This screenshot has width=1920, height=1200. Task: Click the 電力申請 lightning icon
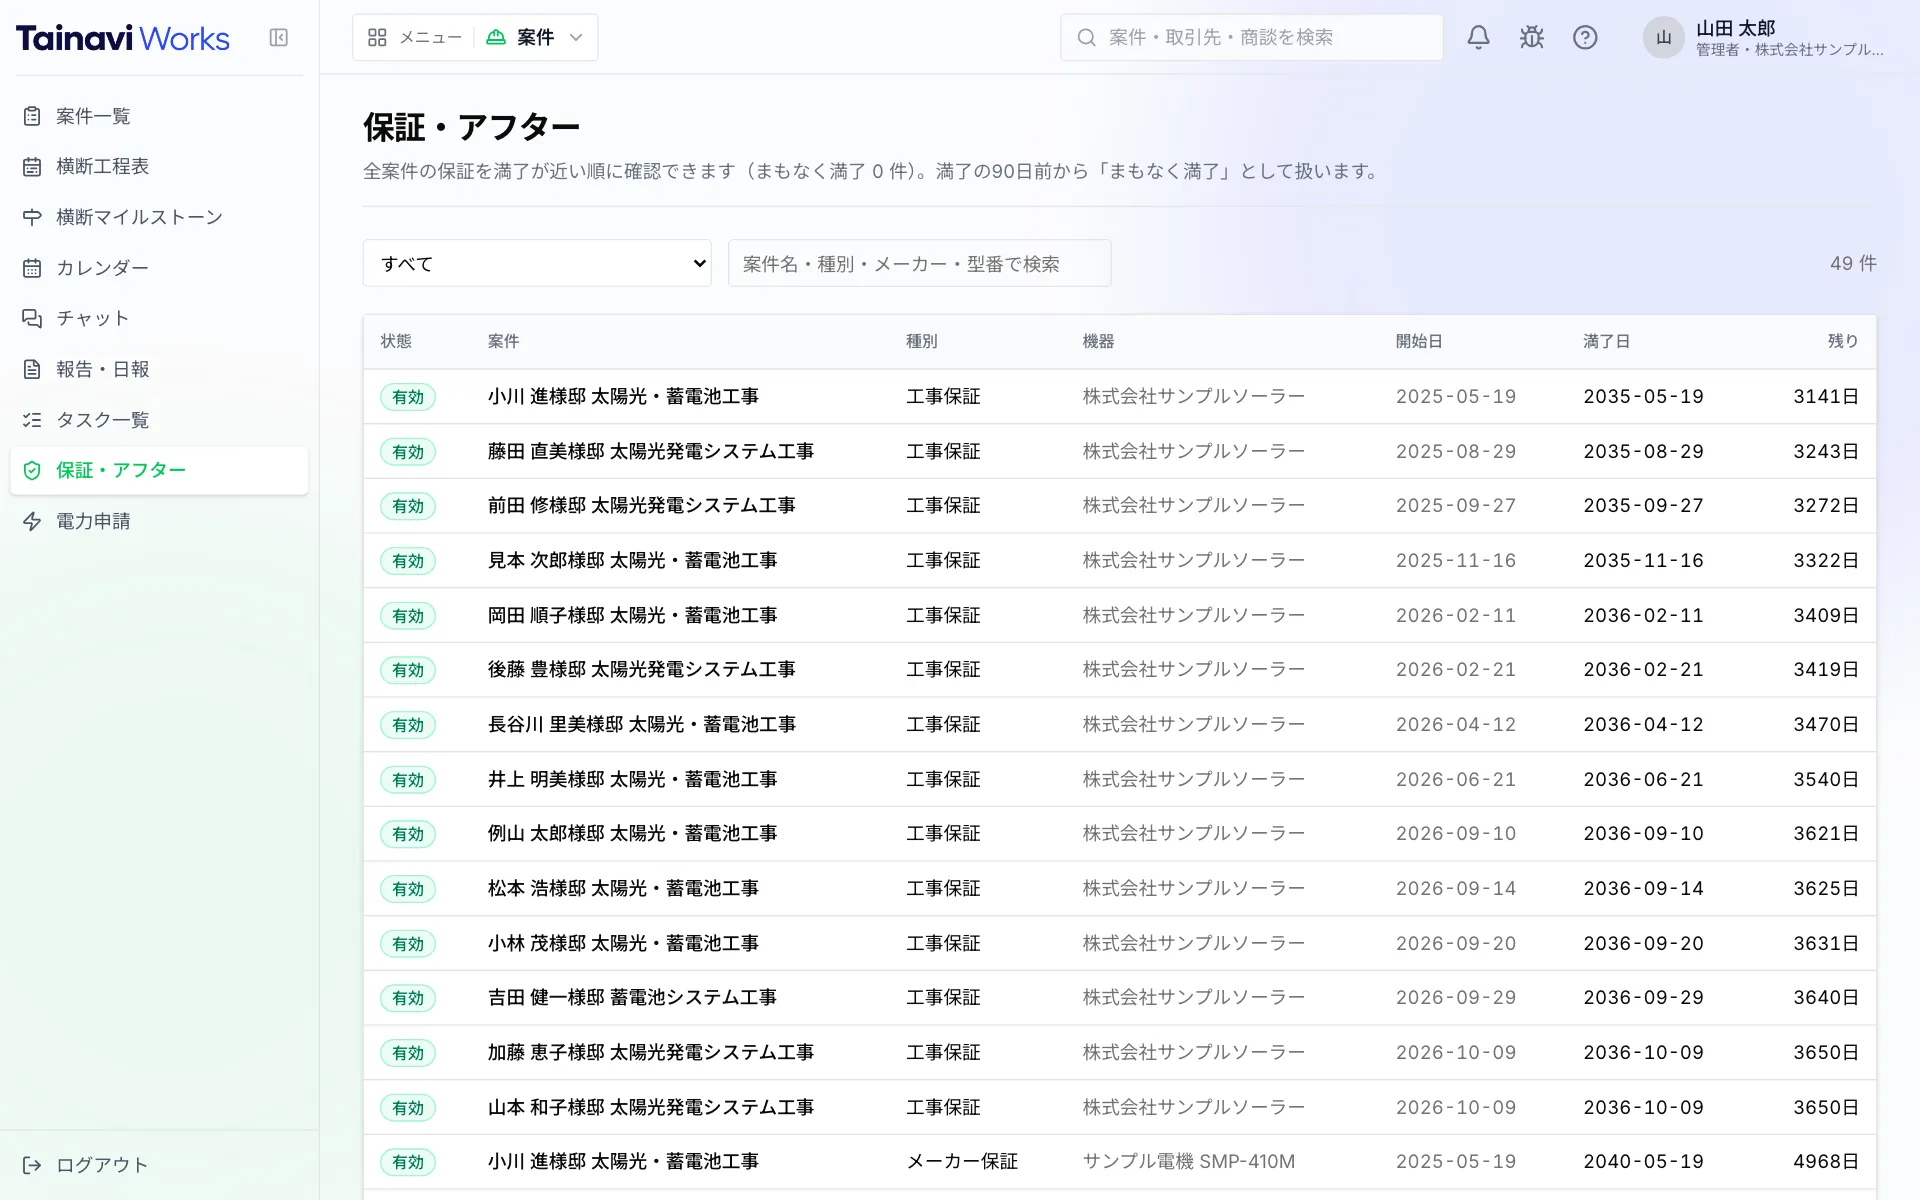pyautogui.click(x=32, y=521)
